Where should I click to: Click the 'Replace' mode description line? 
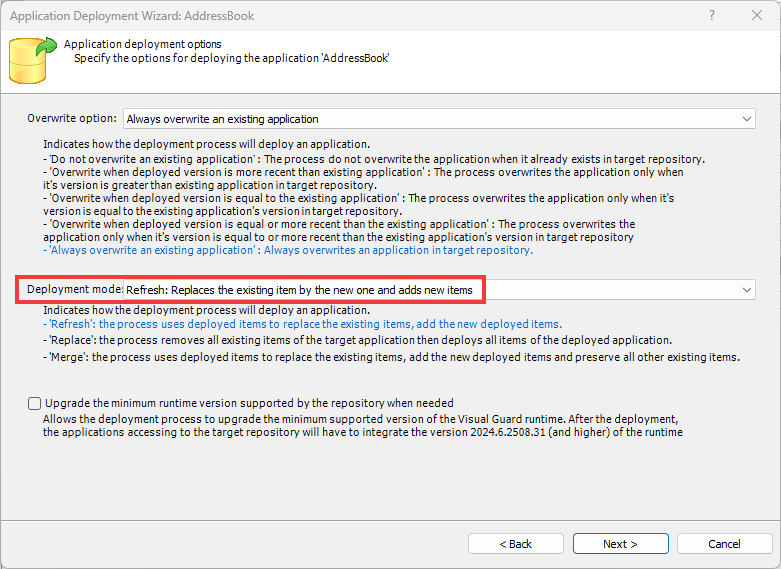pyautogui.click(x=357, y=340)
